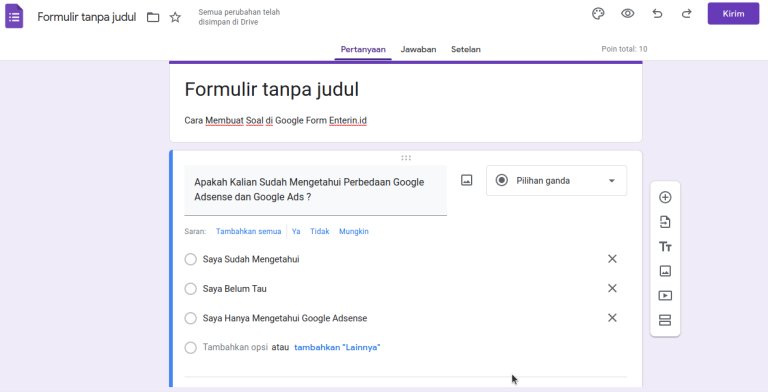Preview the form with eye icon
768x392 pixels.
(627, 14)
